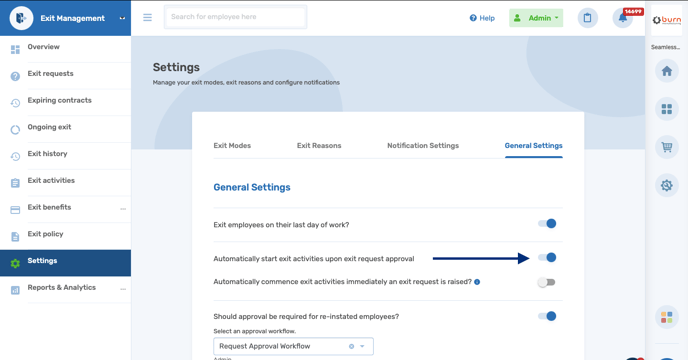The height and width of the screenshot is (360, 688).
Task: Go to home icon in right sidebar
Action: pos(667,71)
